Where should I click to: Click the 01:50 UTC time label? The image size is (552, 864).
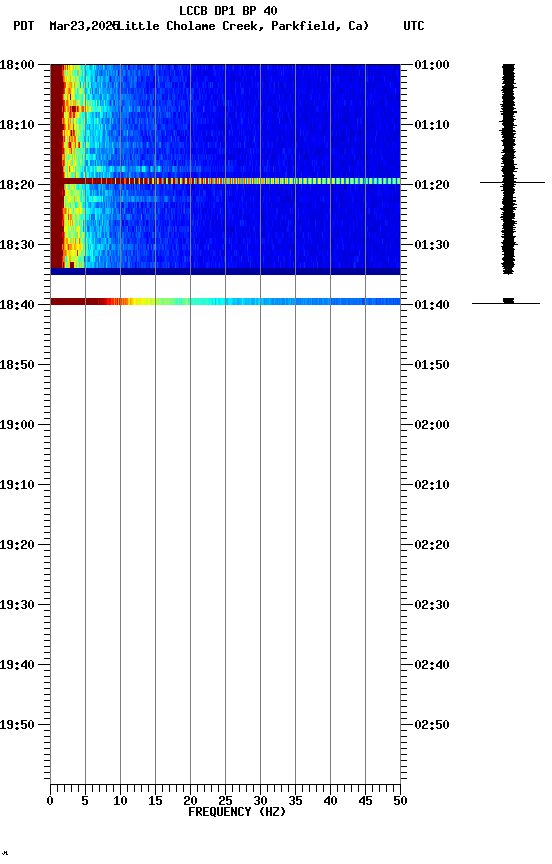(x=432, y=365)
